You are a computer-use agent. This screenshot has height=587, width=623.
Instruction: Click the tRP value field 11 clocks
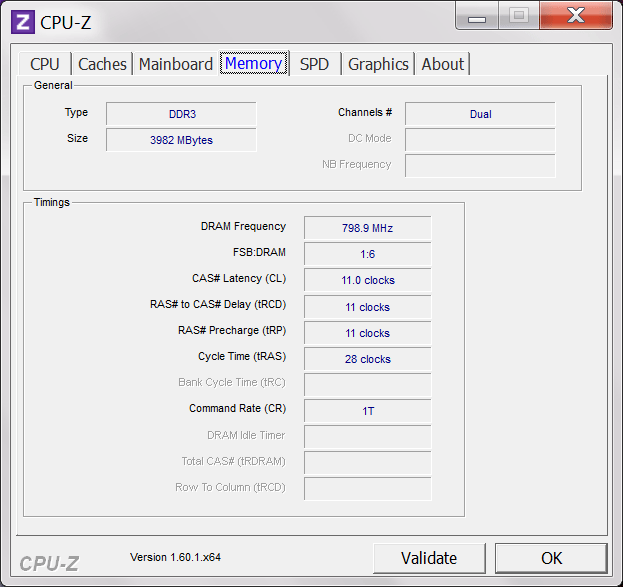pos(368,333)
